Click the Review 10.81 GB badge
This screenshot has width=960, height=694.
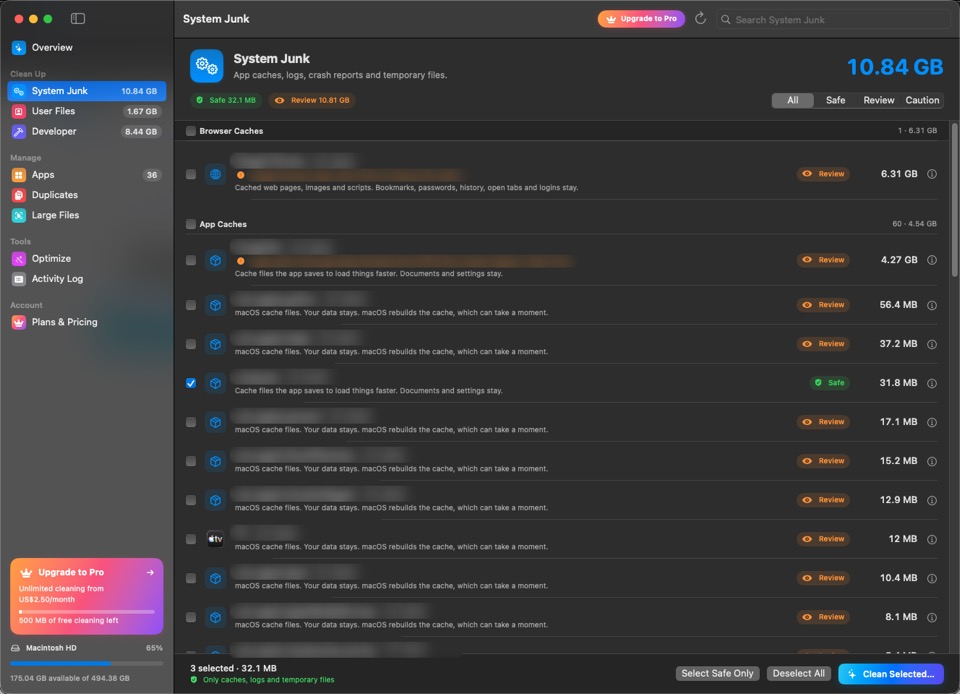pyautogui.click(x=312, y=100)
